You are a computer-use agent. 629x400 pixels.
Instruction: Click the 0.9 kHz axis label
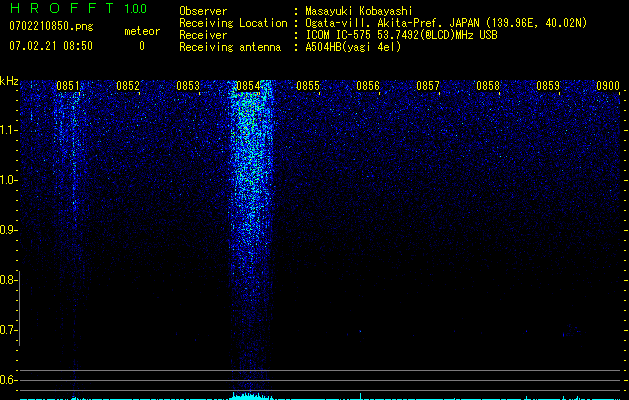click(8, 230)
